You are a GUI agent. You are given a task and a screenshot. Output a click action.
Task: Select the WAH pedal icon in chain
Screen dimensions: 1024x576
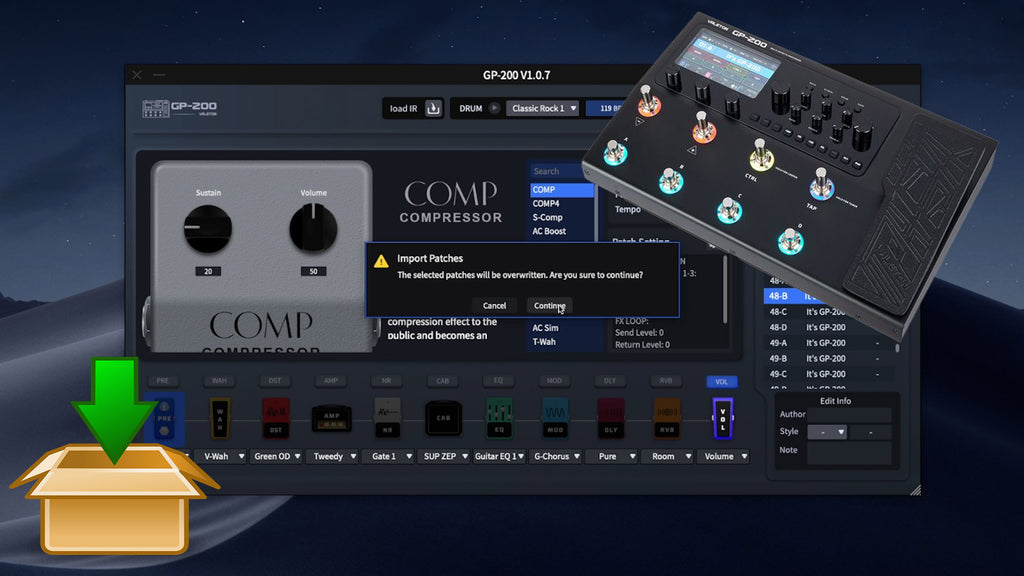pyautogui.click(x=219, y=418)
